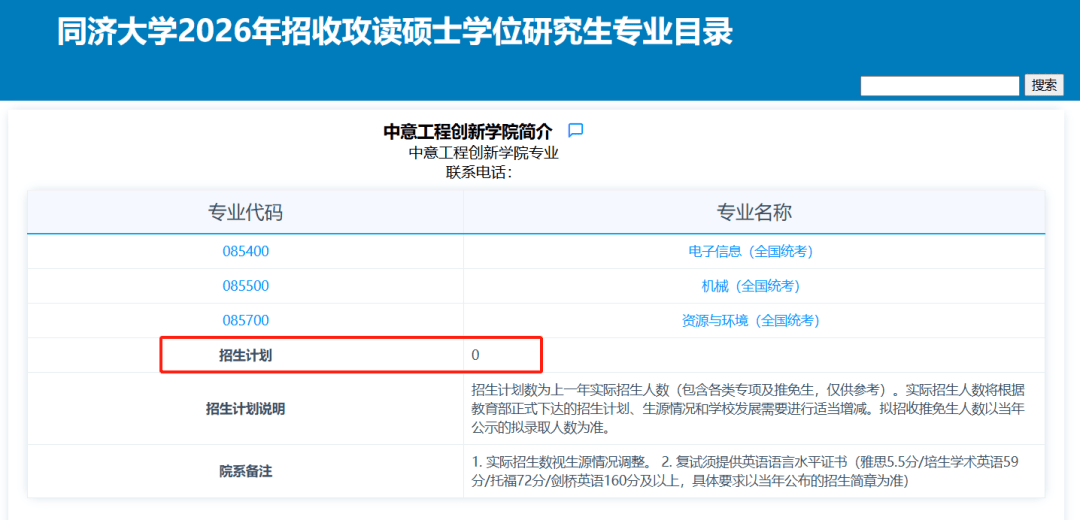Click the search input field

(x=939, y=86)
